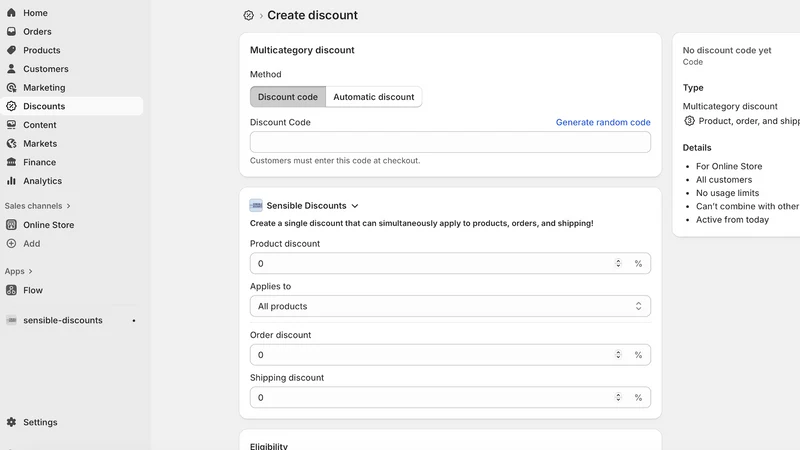
Task: Click the Analytics bar chart icon
Action: [11, 181]
